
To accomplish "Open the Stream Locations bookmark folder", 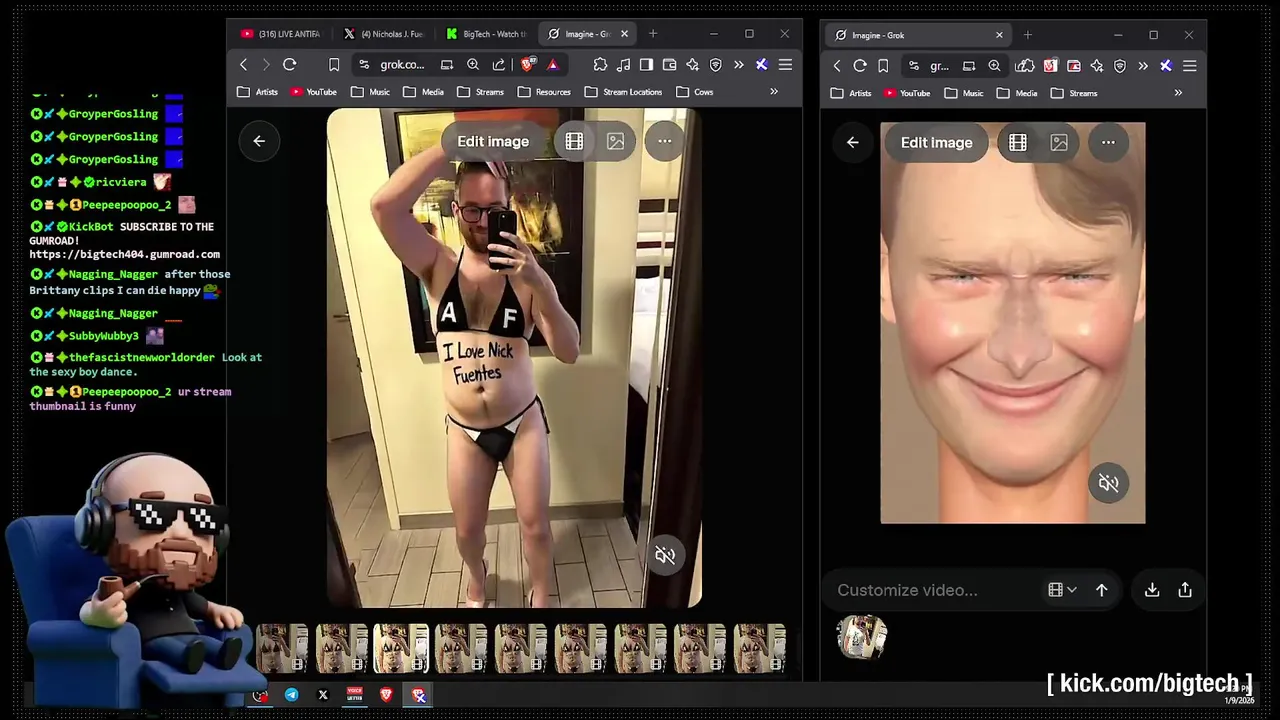I will [623, 92].
